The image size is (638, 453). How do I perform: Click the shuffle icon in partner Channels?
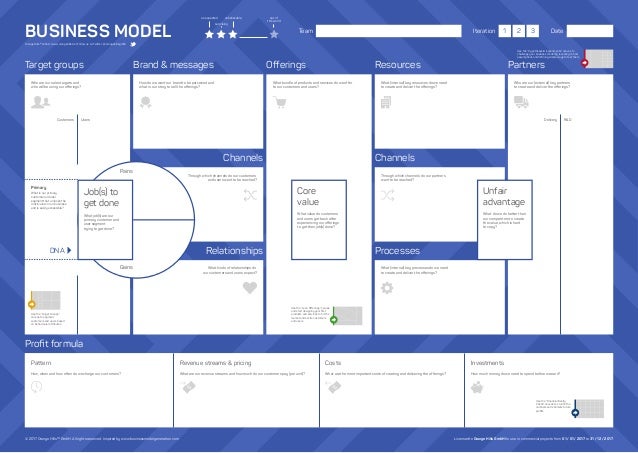(x=387, y=195)
